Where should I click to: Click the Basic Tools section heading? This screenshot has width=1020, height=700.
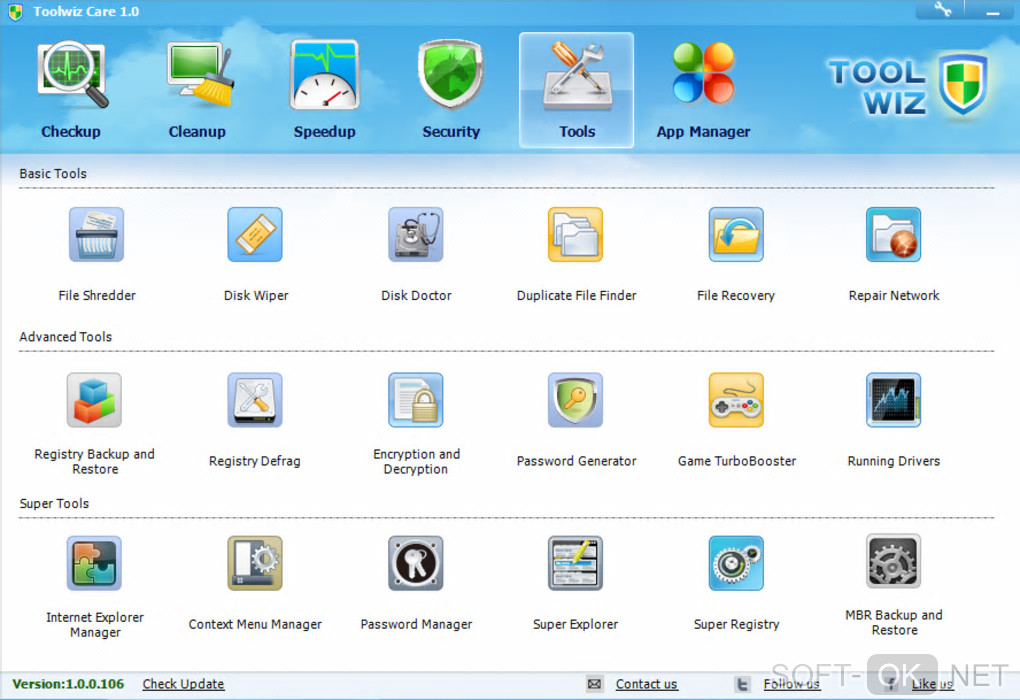click(53, 174)
